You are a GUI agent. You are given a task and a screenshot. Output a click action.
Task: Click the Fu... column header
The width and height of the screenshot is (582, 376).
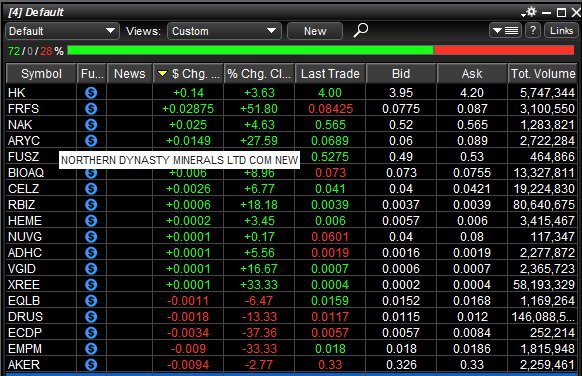coord(92,73)
